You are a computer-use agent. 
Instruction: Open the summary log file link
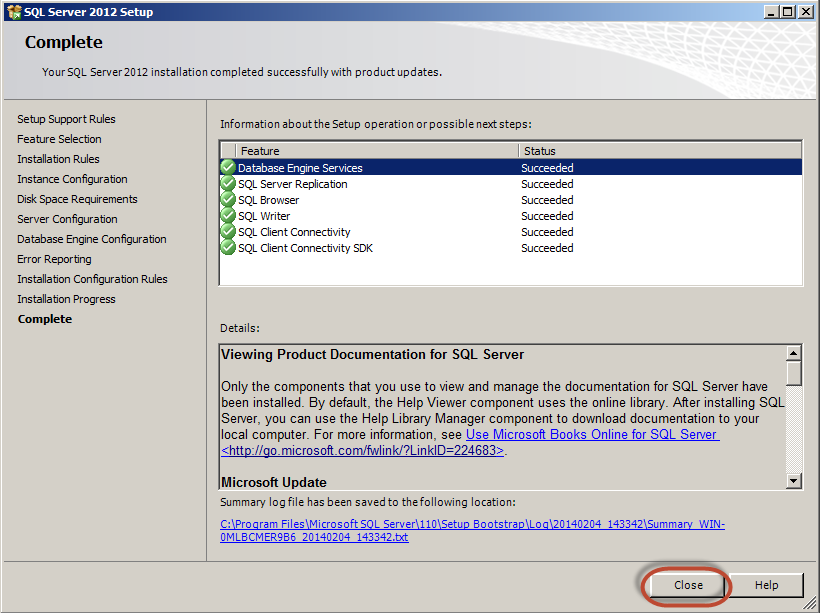(472, 530)
